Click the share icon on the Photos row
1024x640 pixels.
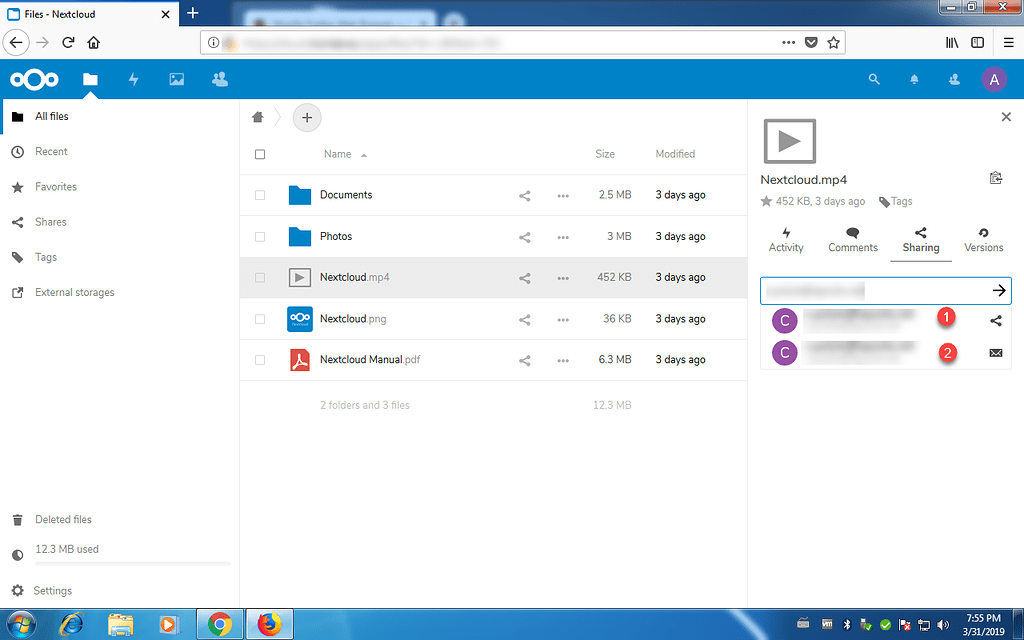coord(524,236)
